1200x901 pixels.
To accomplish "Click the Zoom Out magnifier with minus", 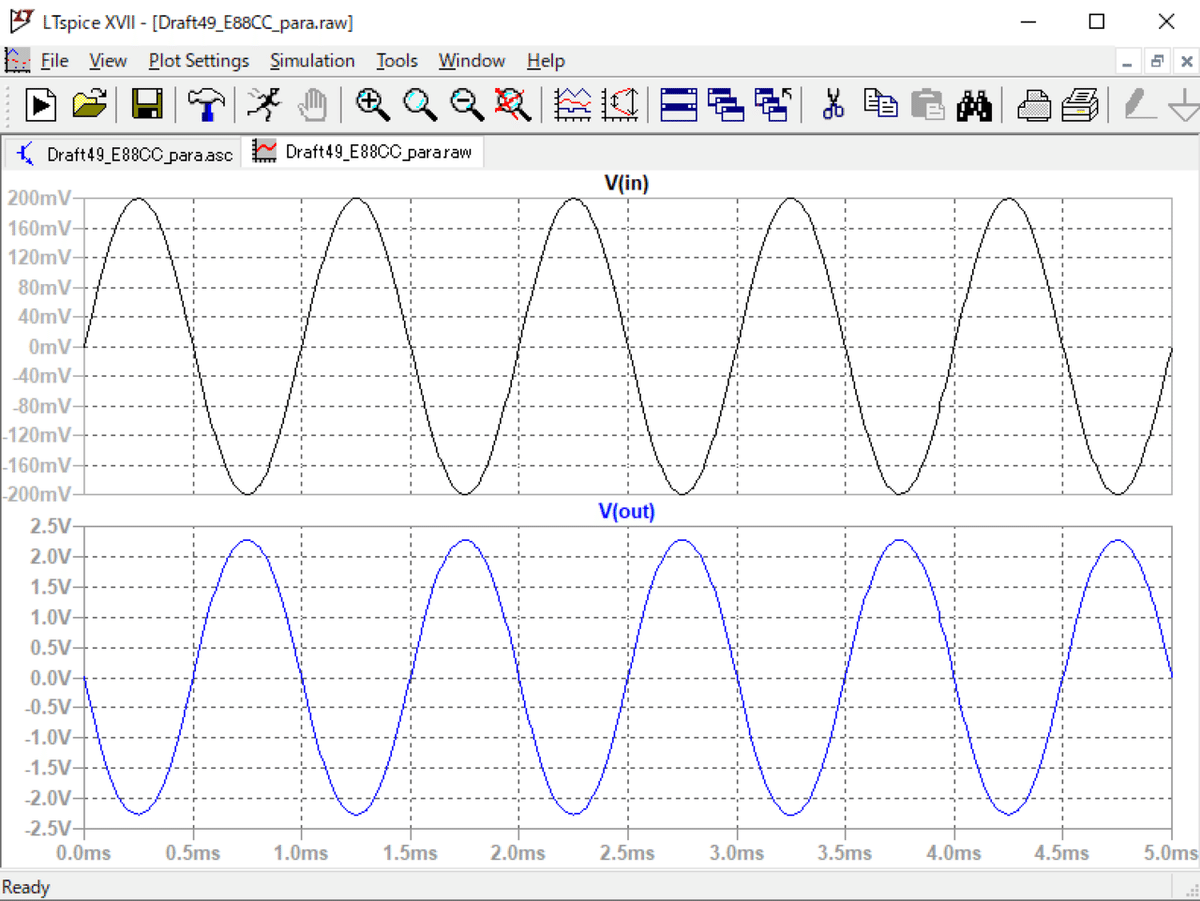I will (466, 103).
